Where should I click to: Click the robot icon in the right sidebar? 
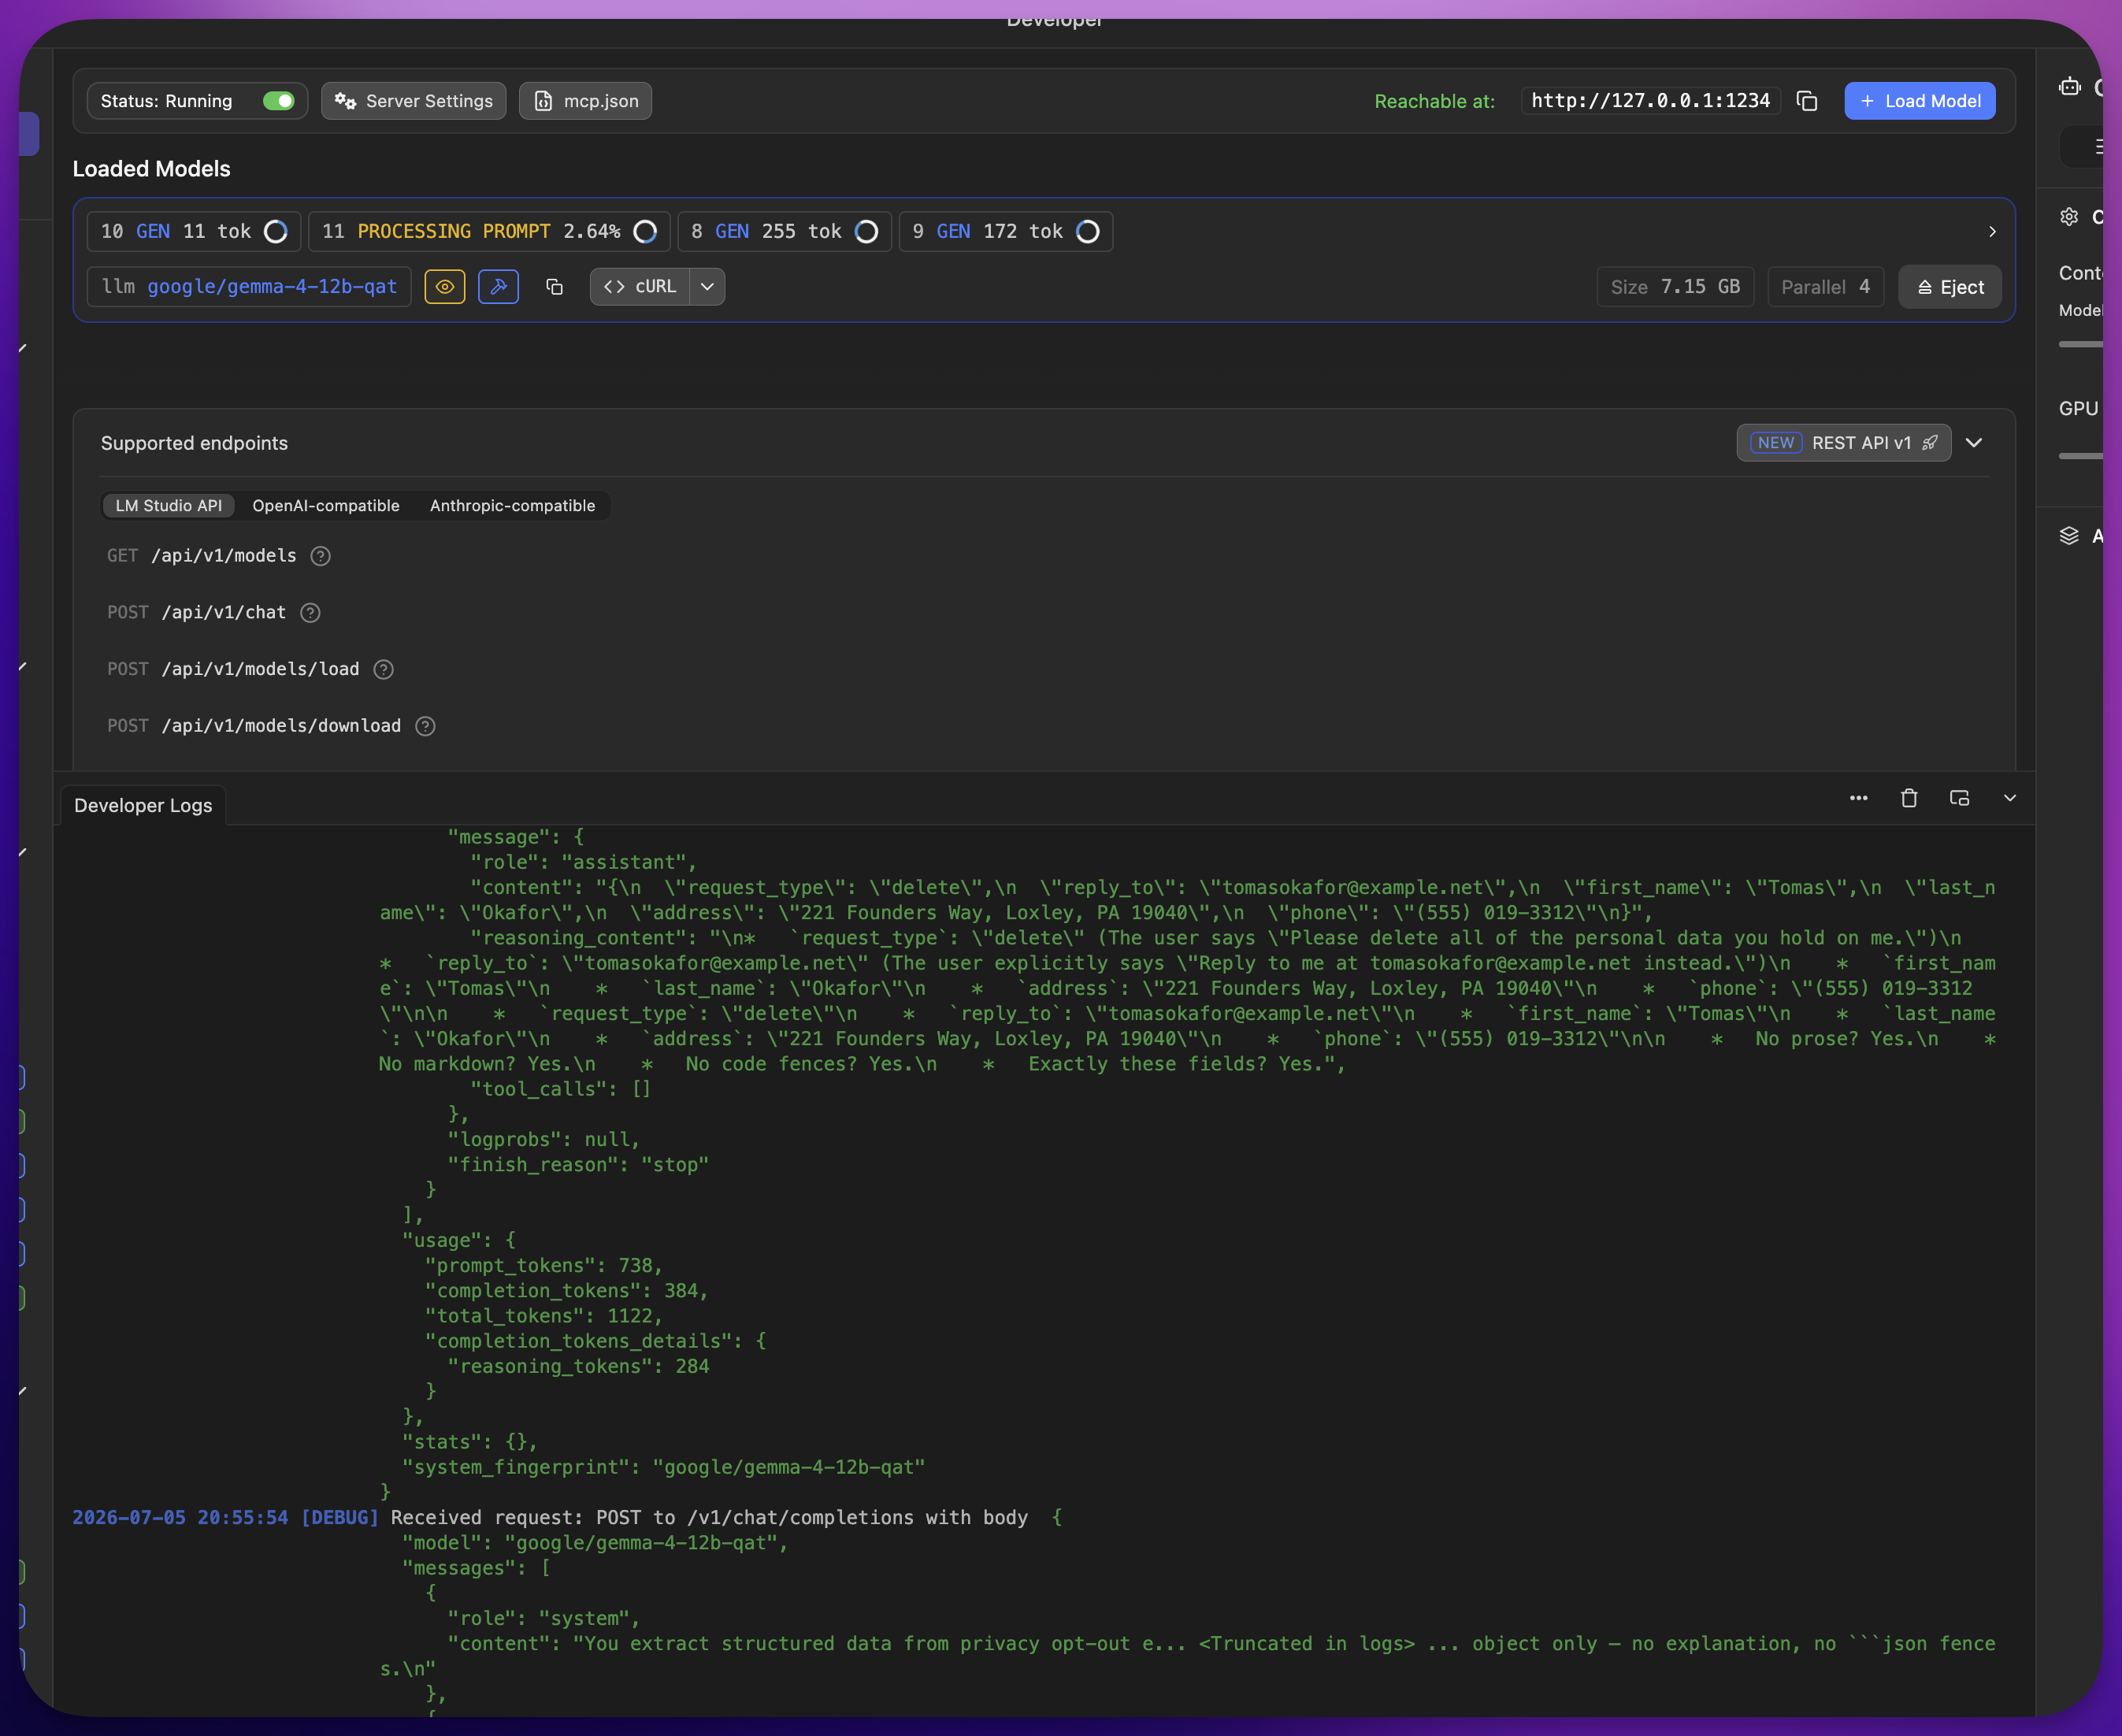[2069, 87]
